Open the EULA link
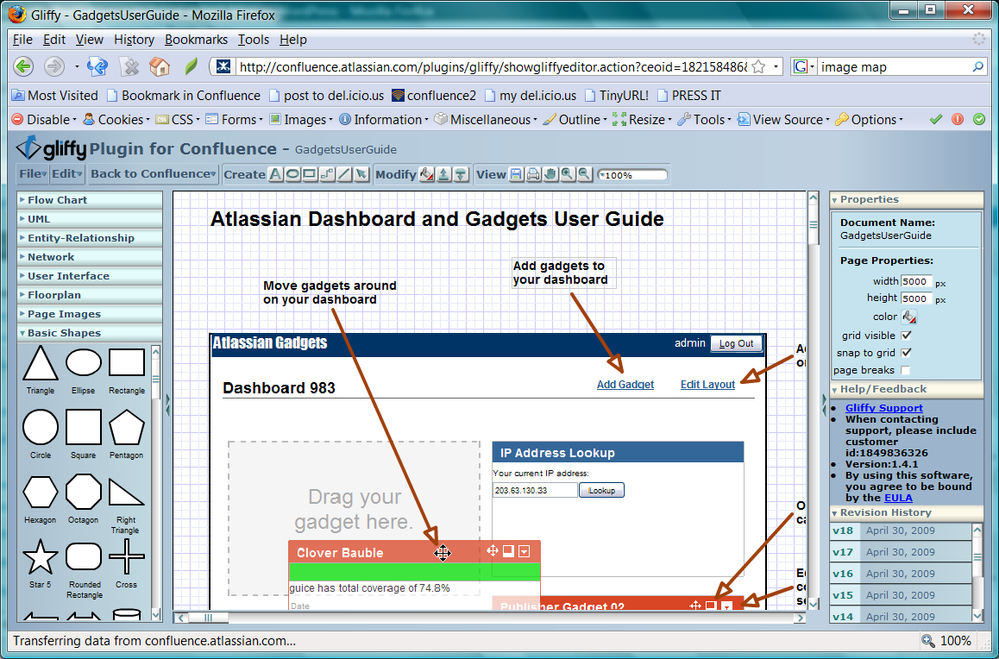 click(898, 498)
